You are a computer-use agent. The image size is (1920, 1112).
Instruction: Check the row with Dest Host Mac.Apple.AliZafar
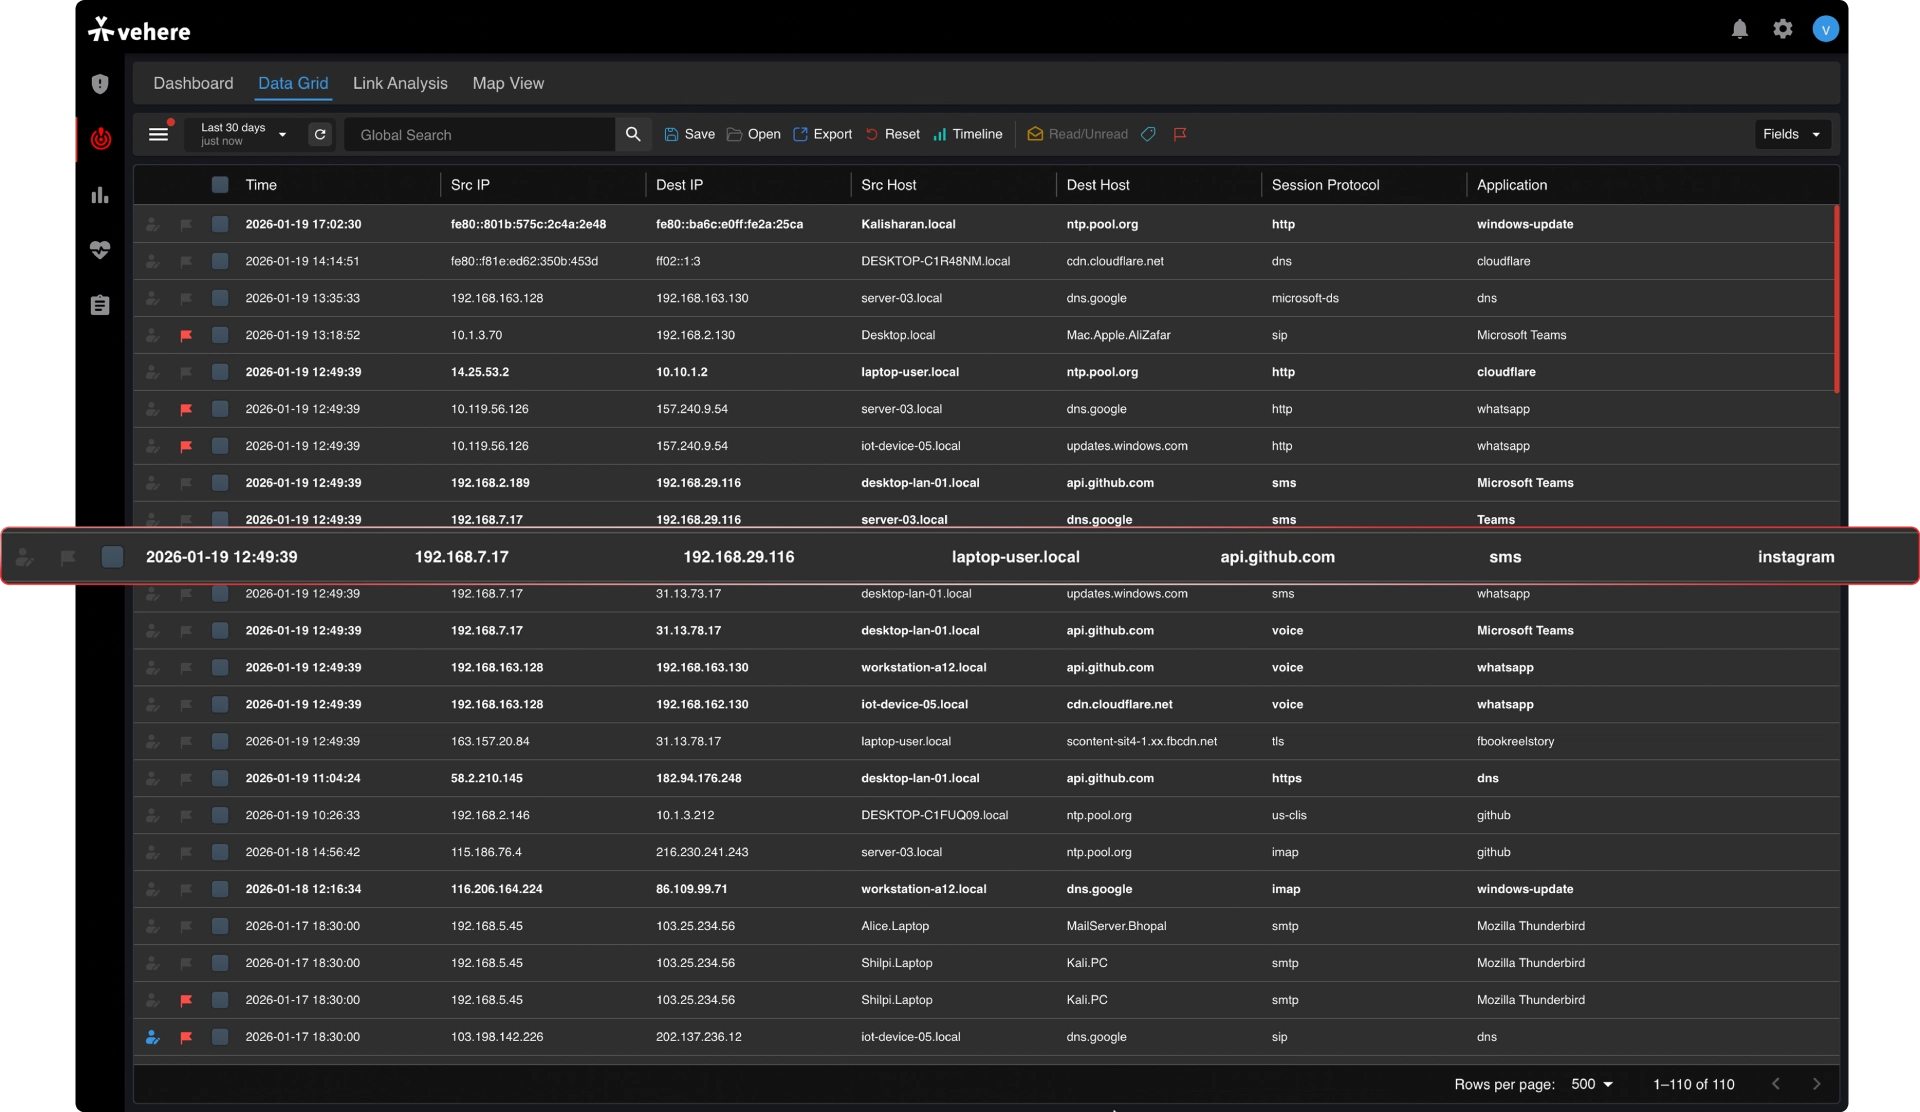(220, 335)
